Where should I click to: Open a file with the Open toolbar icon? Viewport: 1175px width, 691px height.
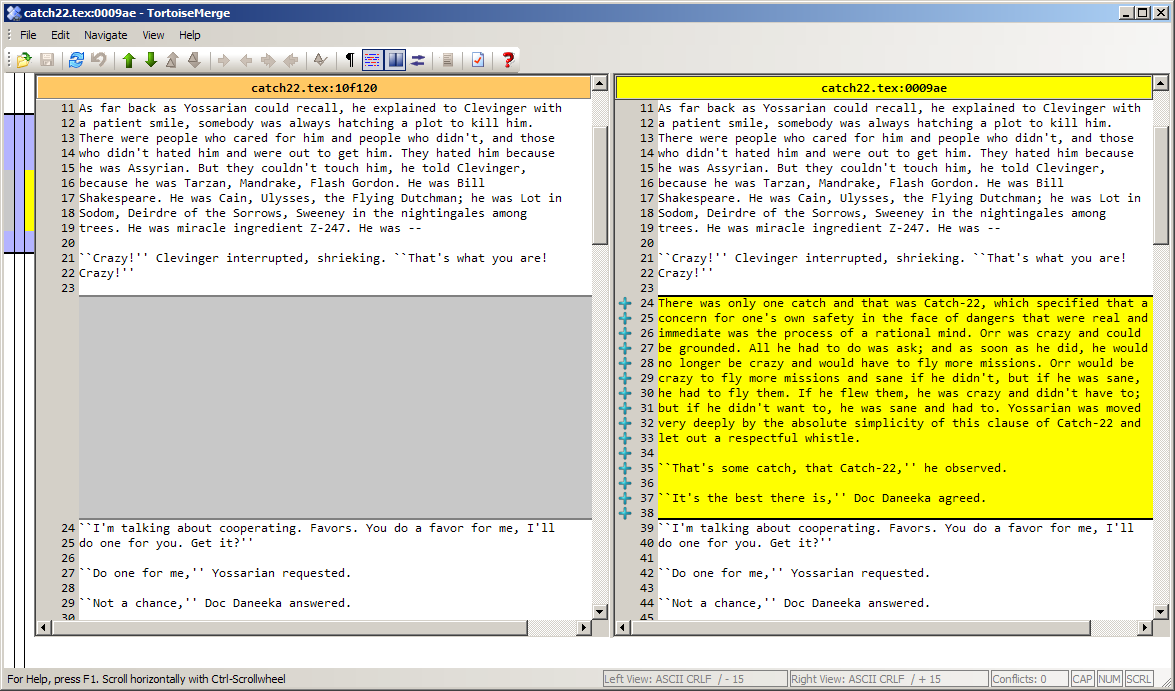pyautogui.click(x=24, y=60)
